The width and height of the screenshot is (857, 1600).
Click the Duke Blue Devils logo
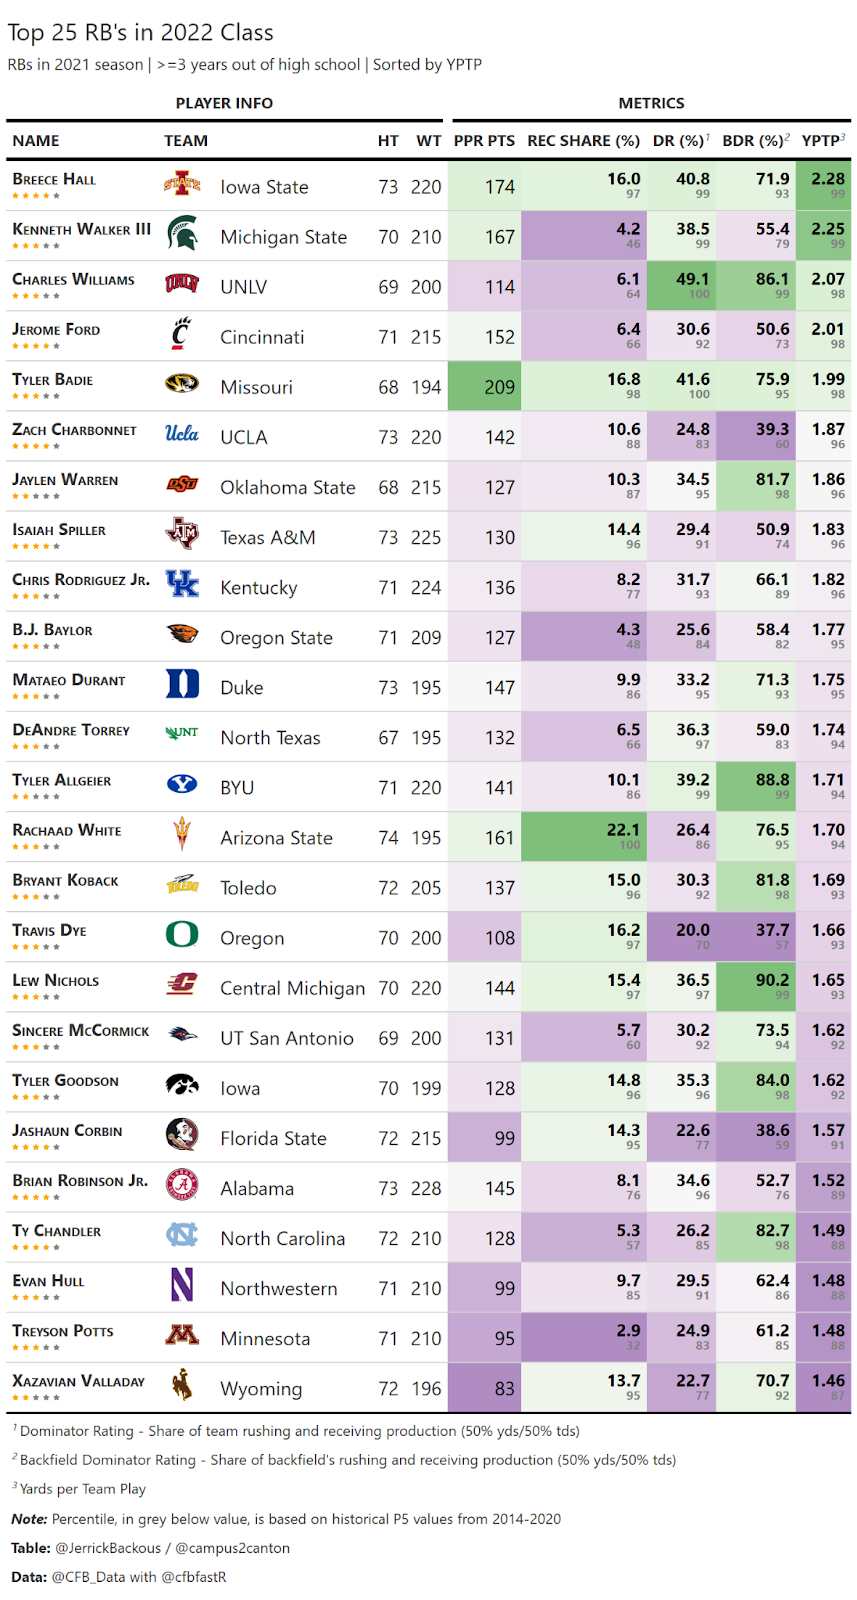pyautogui.click(x=182, y=684)
